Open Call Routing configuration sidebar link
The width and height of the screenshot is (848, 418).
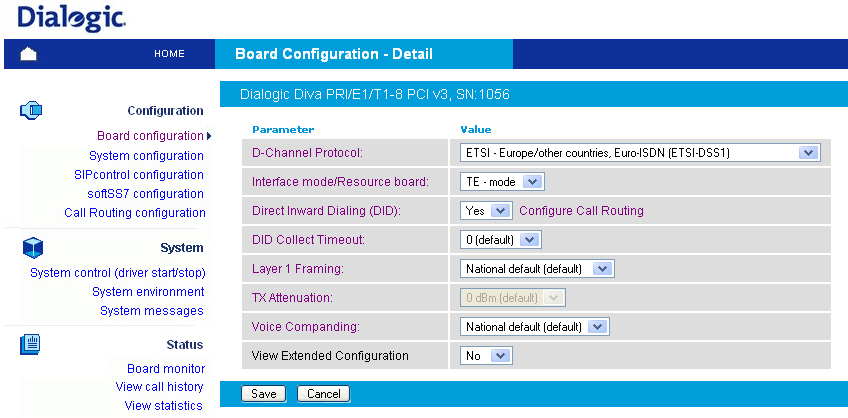tap(135, 213)
